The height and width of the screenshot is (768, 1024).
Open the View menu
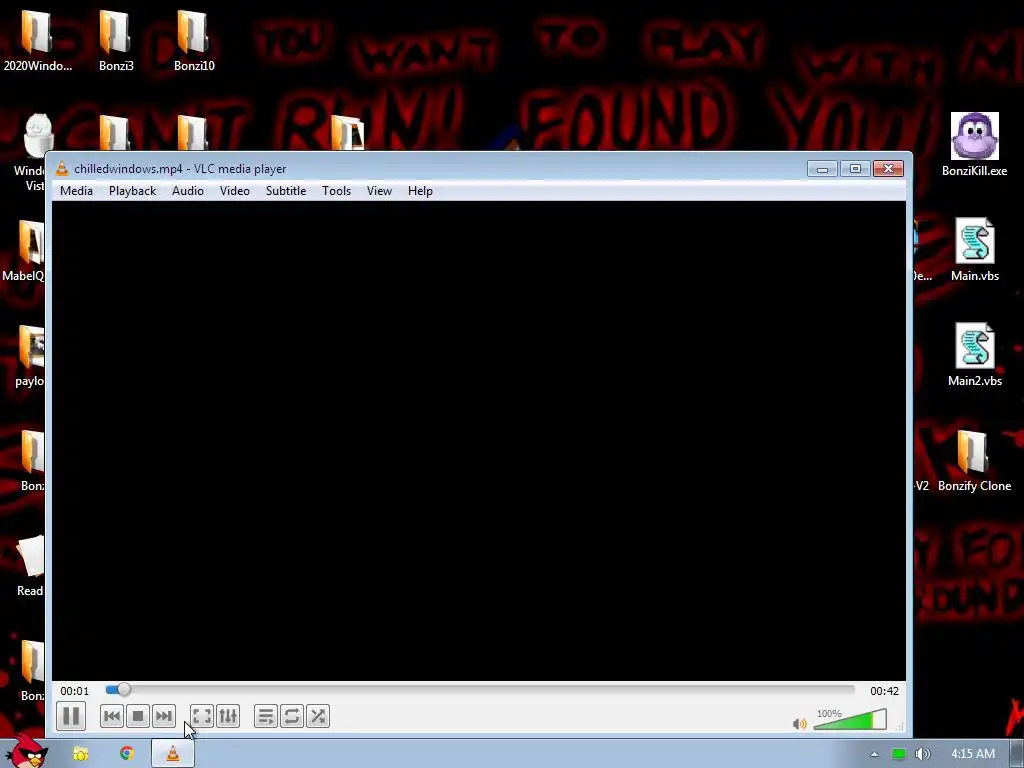coord(379,191)
